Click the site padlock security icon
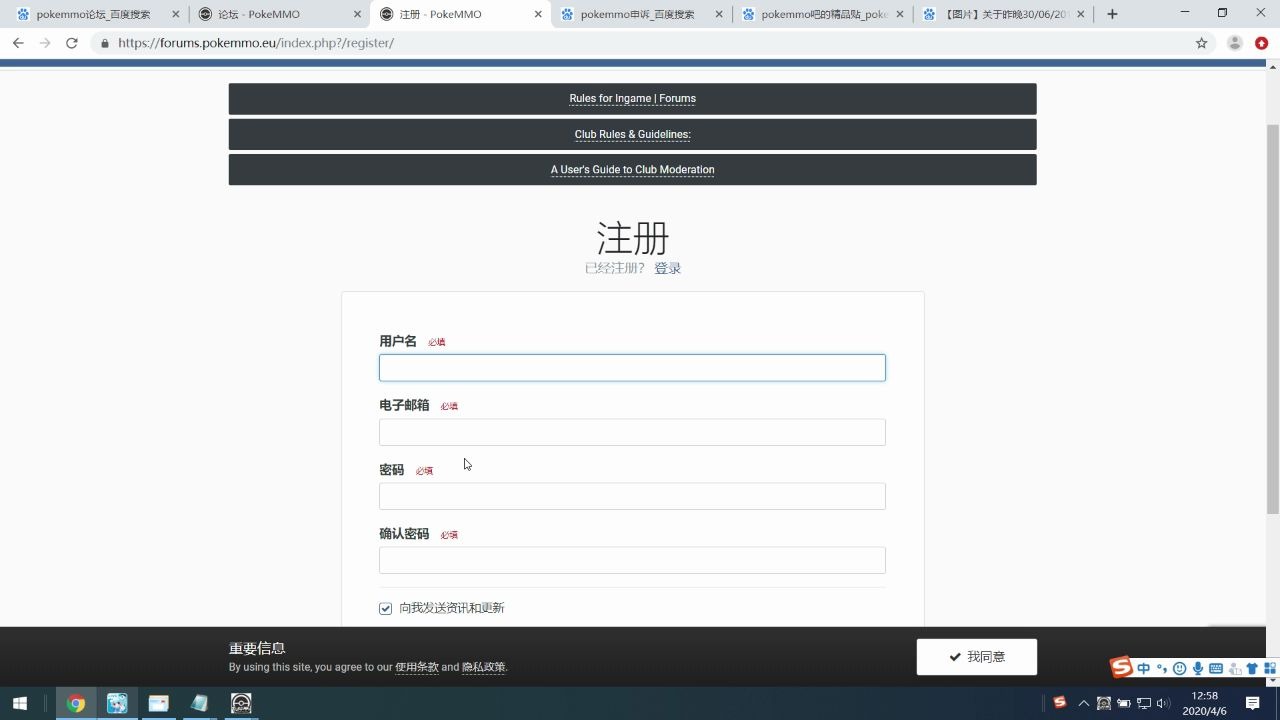This screenshot has width=1280, height=720. pos(105,43)
